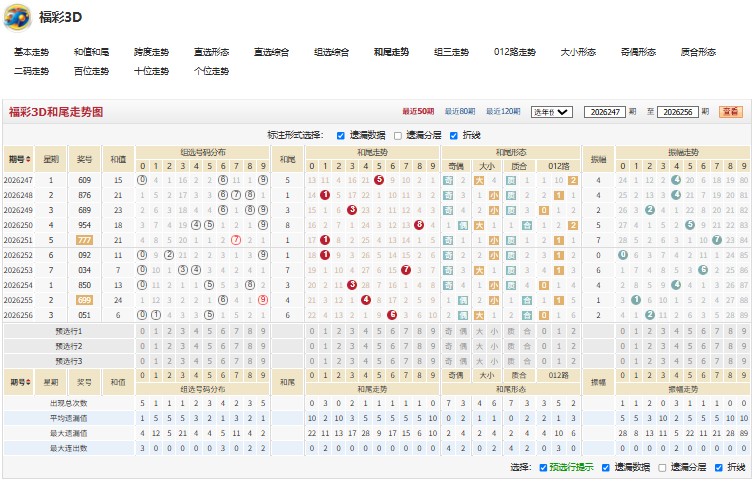Click red ball 6 in row 2026256
This screenshot has height=481, width=752.
pos(392,315)
